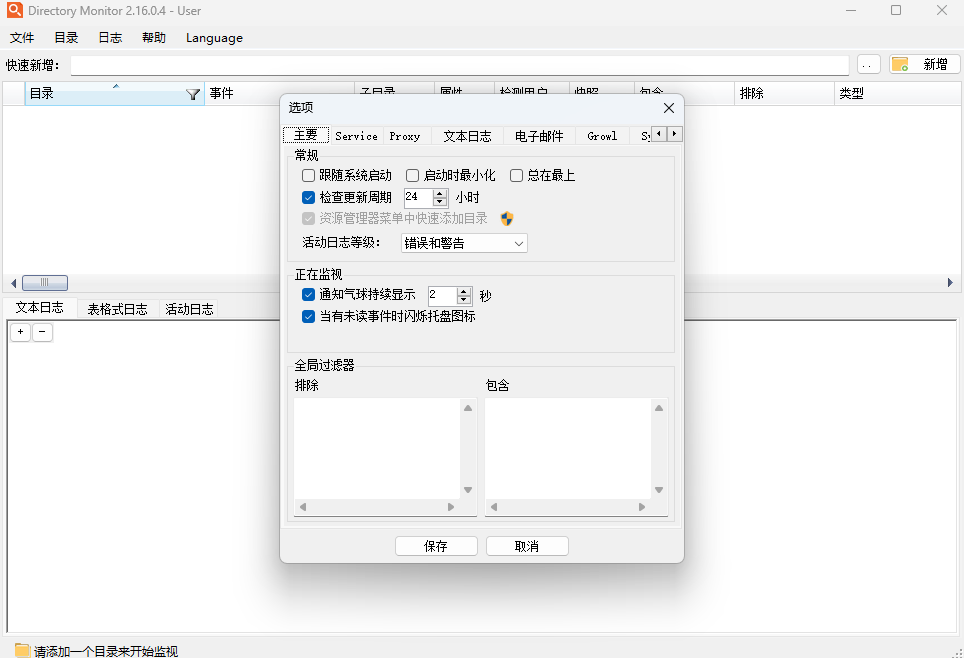Click the 包含 filter text area

click(x=568, y=448)
